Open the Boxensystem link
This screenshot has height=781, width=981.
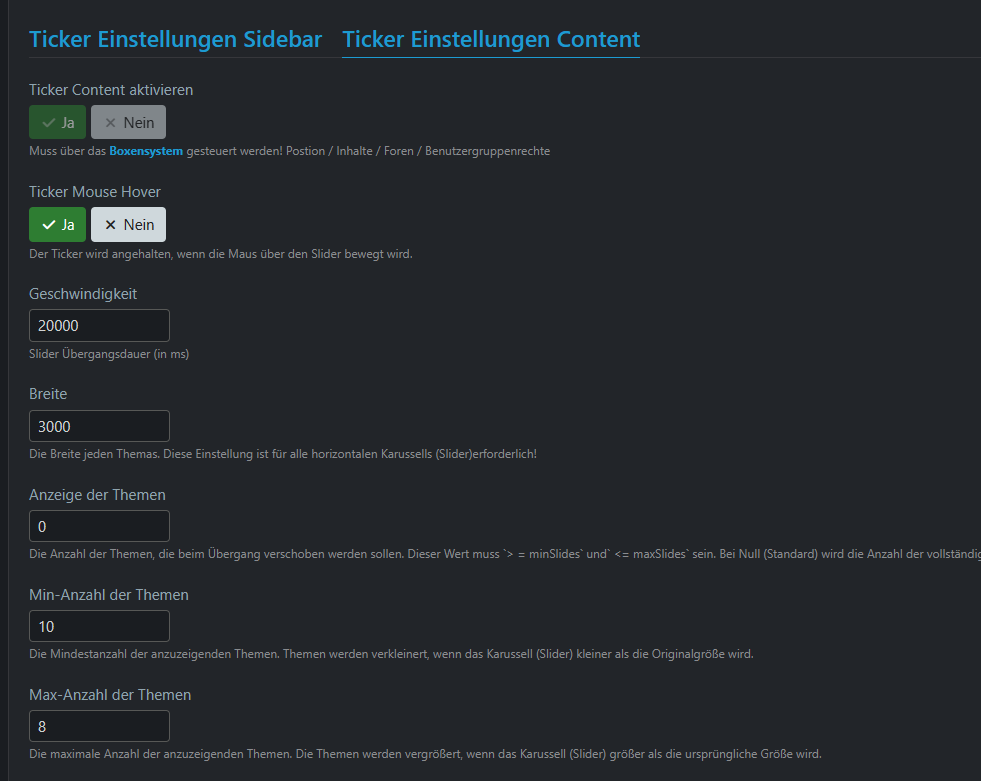(146, 151)
